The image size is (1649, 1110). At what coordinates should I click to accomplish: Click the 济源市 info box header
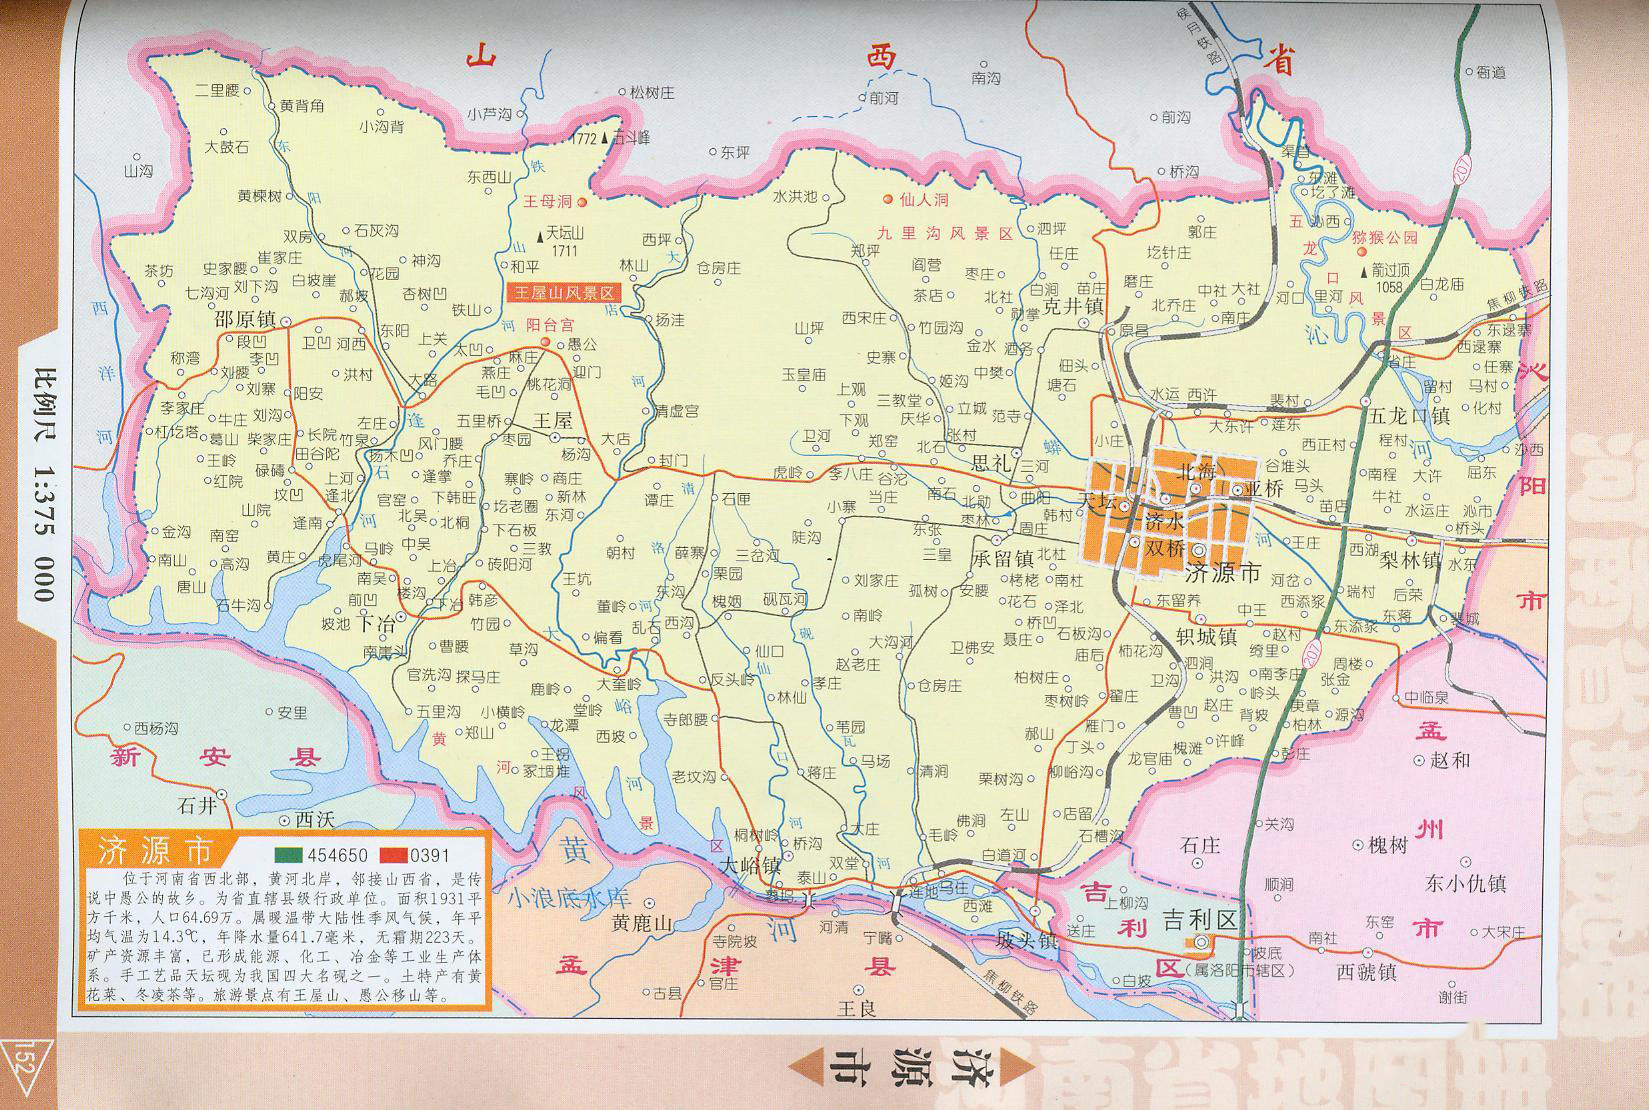[x=153, y=851]
